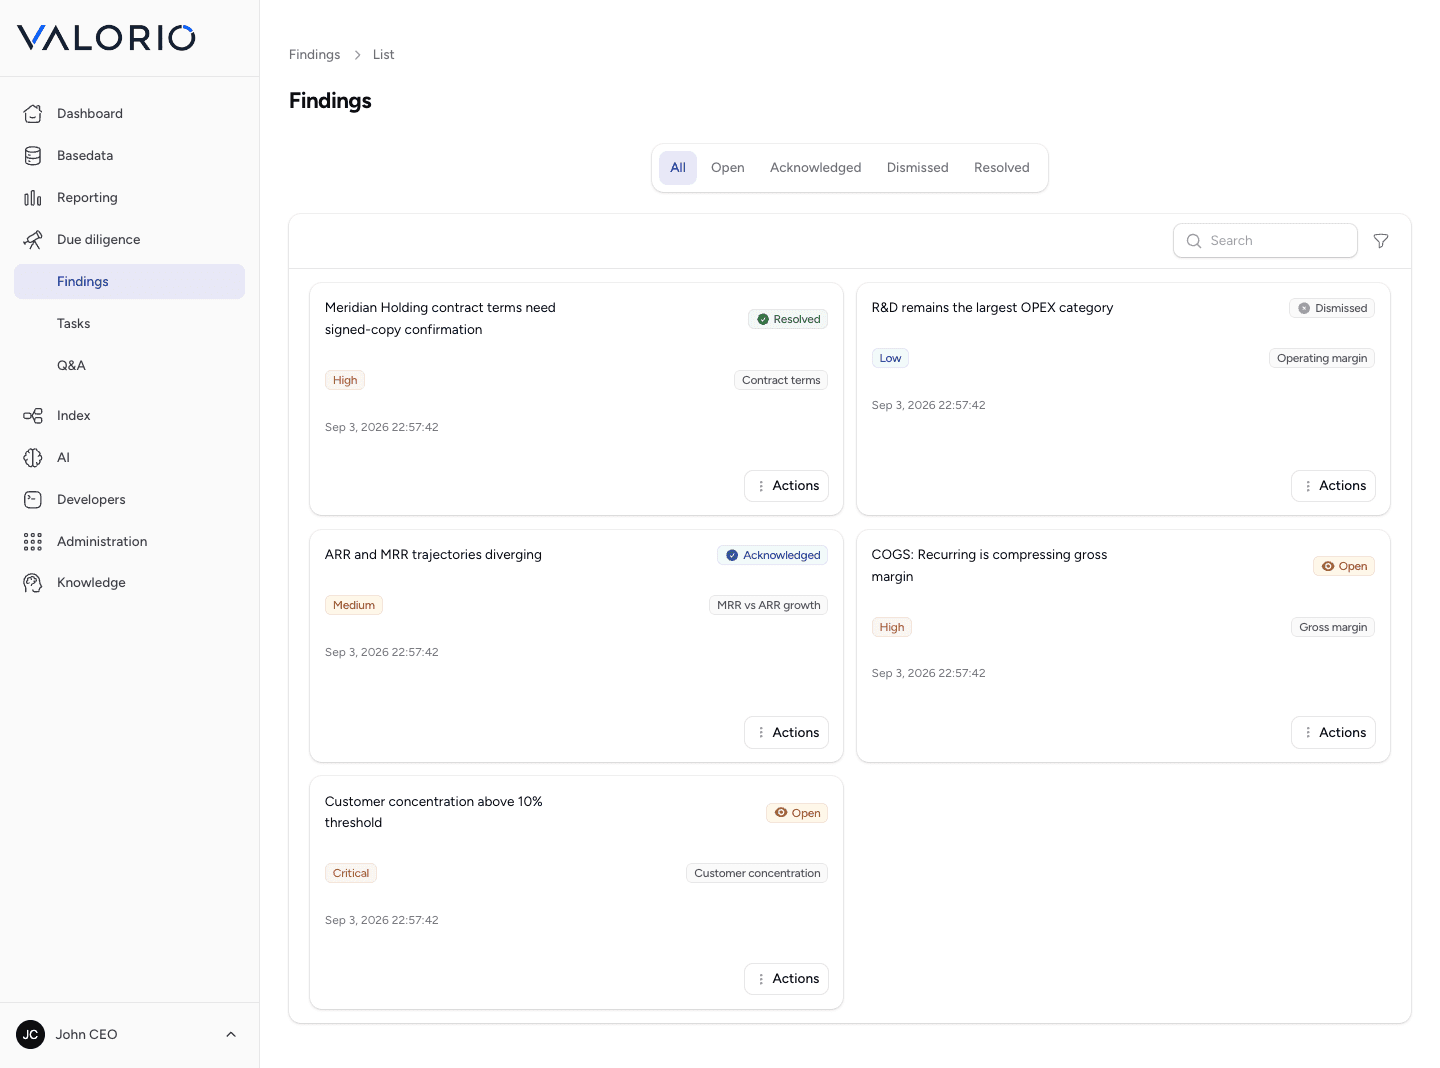Click the Findings breadcrumb link
Image resolution: width=1440 pixels, height=1068 pixels.
tap(314, 55)
